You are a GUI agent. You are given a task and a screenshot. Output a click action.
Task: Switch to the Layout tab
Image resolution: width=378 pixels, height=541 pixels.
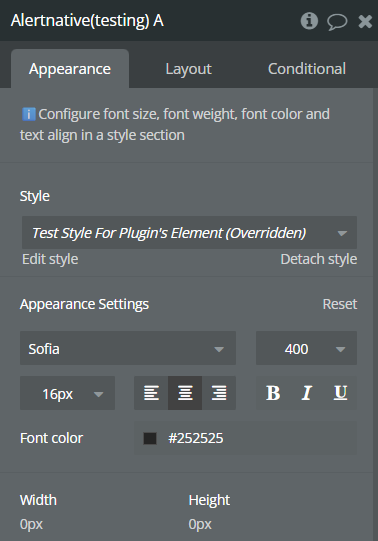click(x=188, y=69)
